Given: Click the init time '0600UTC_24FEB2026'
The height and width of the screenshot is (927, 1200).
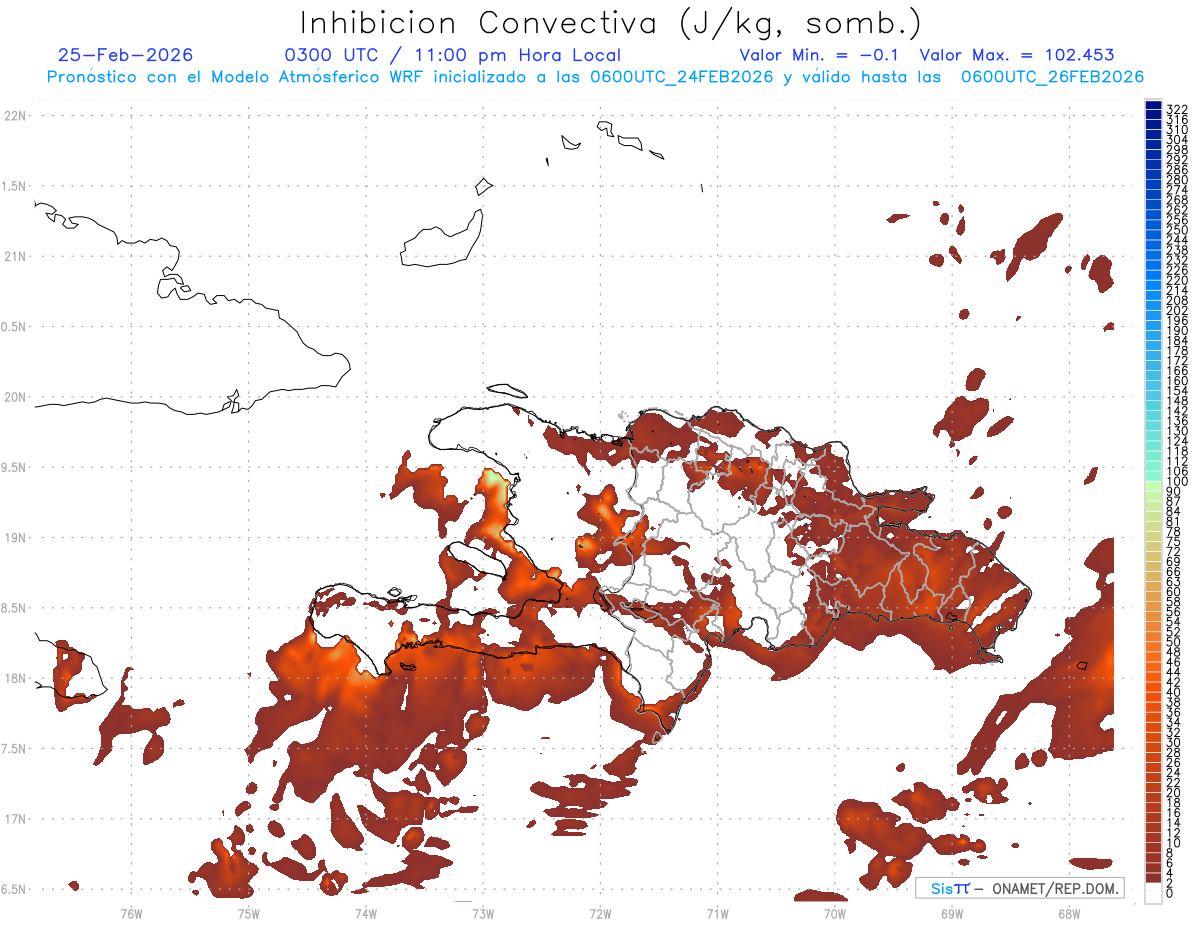Looking at the screenshot, I should [682, 77].
